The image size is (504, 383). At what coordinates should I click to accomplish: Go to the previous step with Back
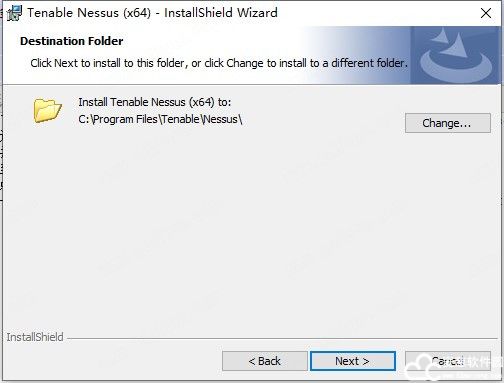(x=265, y=361)
